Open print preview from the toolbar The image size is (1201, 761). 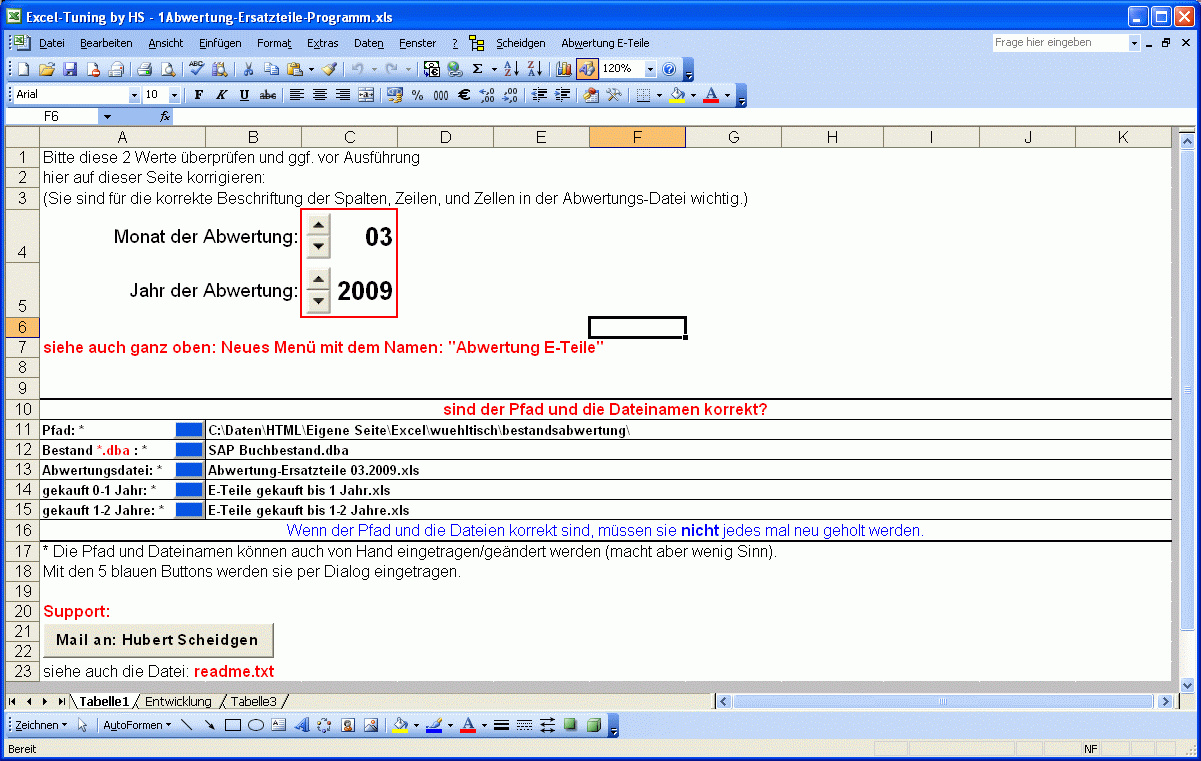pos(167,69)
